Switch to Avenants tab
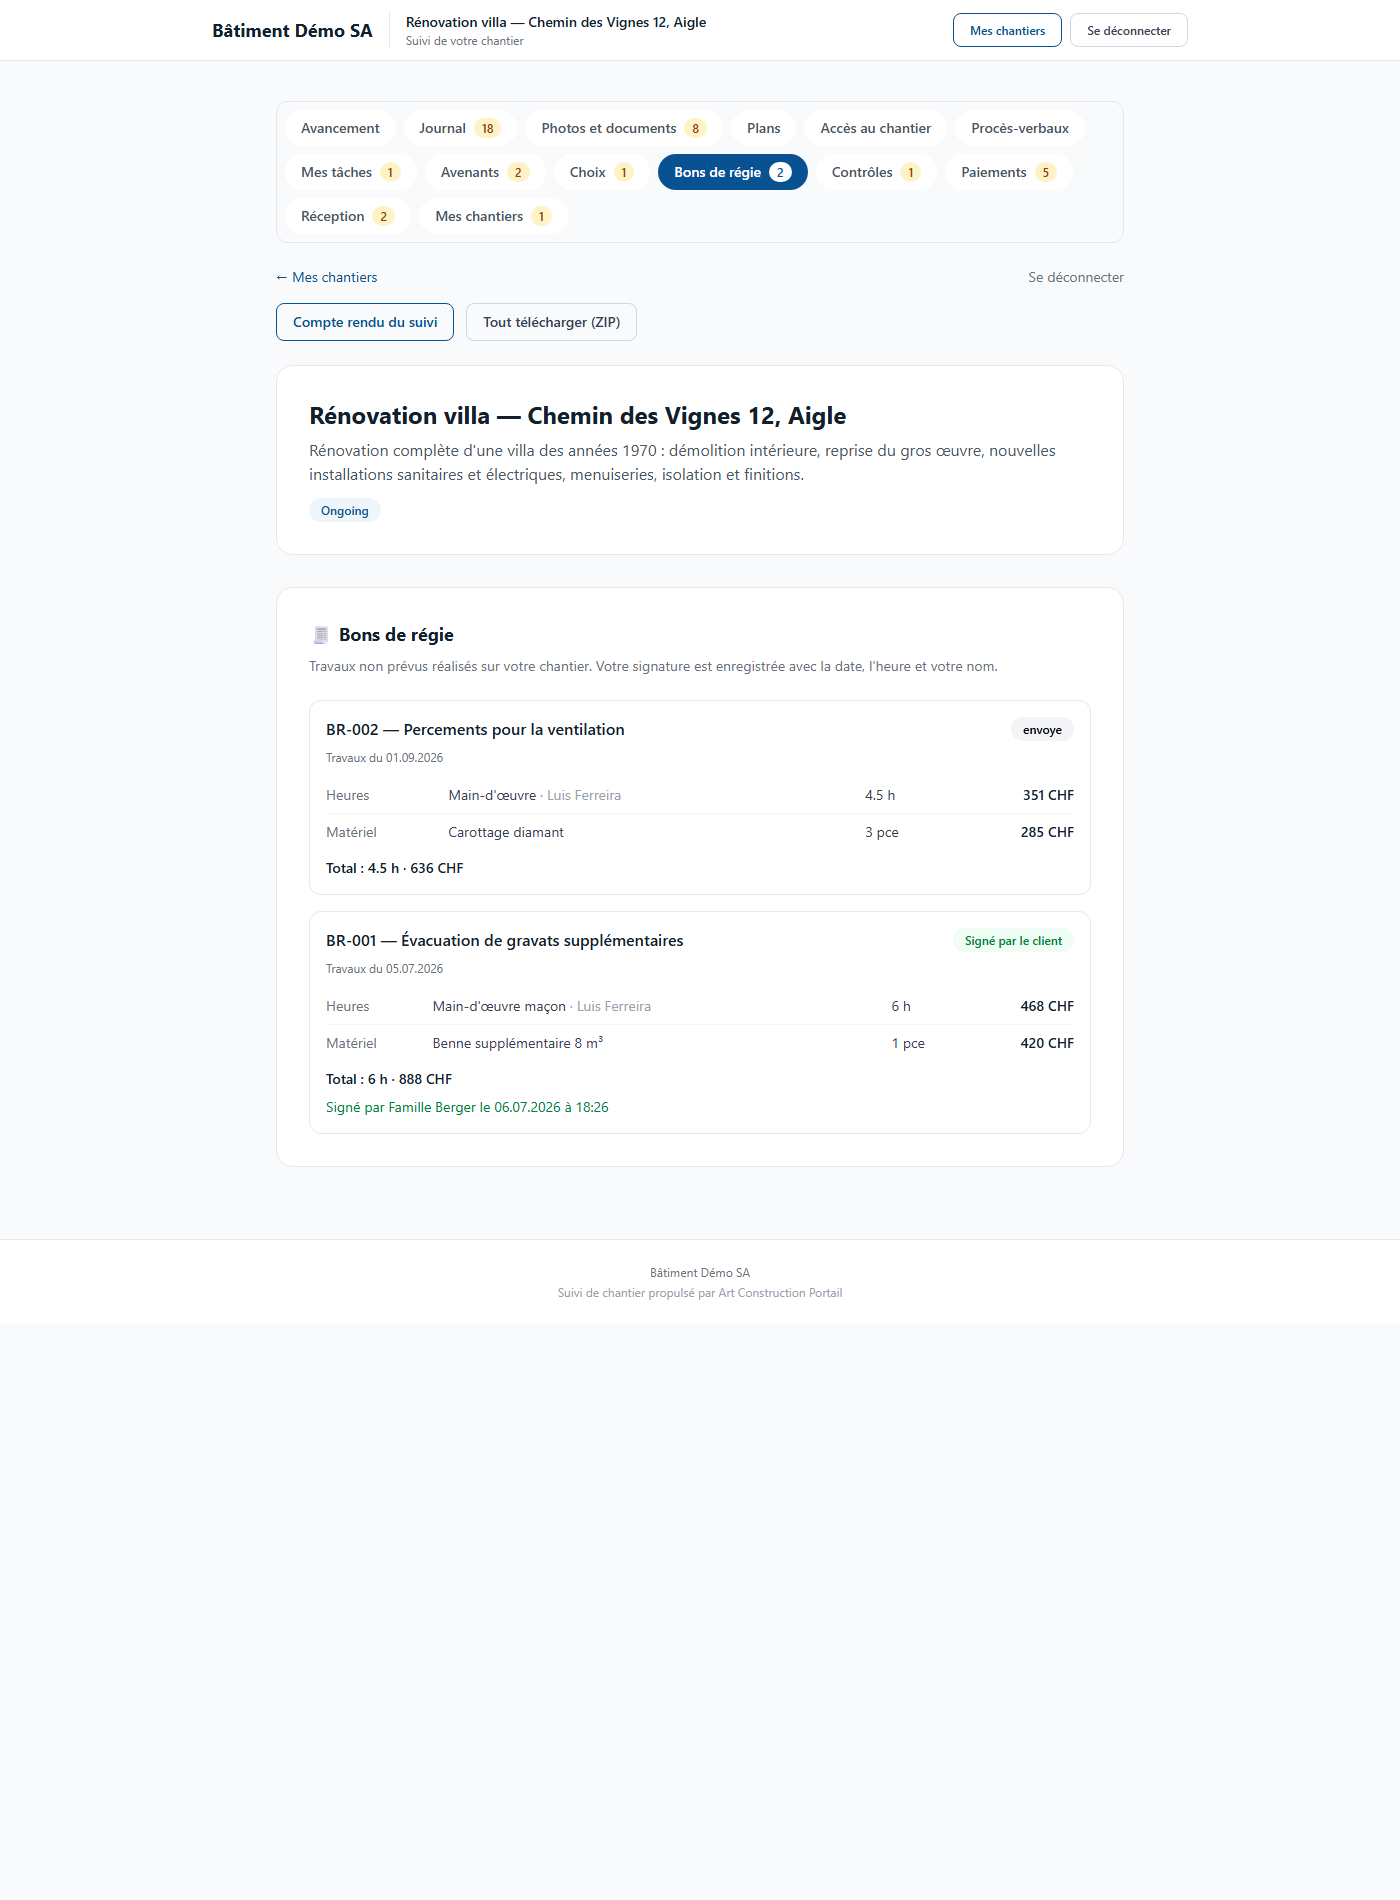The image size is (1400, 1900). (484, 172)
